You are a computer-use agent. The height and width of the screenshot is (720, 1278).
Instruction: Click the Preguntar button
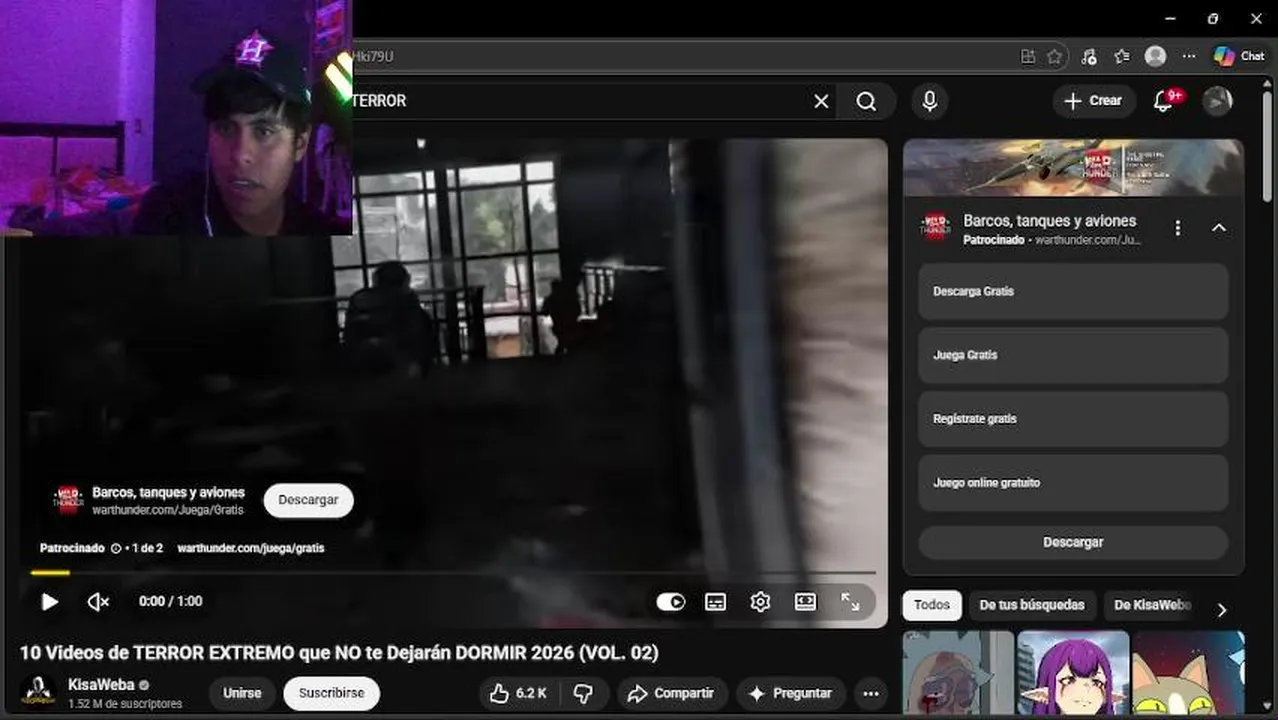coord(791,693)
